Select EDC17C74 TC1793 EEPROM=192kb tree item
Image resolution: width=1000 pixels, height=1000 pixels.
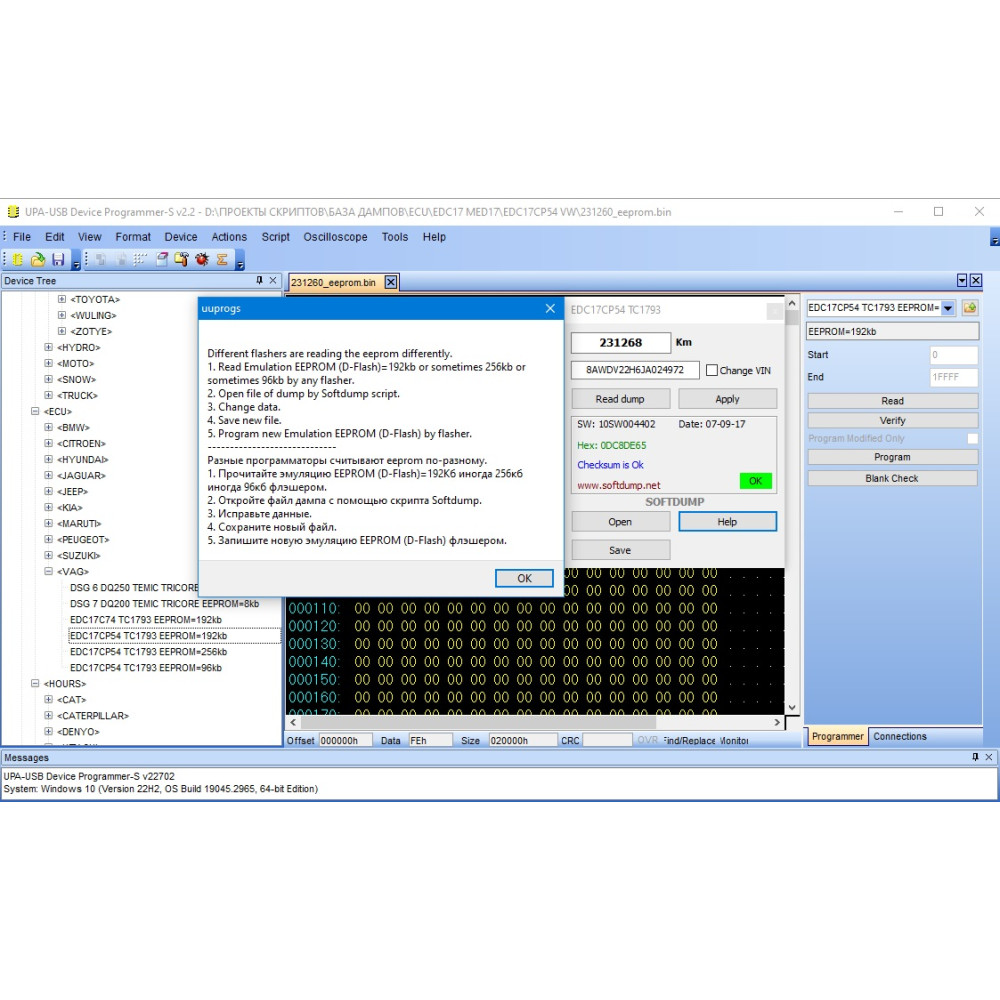[x=145, y=619]
